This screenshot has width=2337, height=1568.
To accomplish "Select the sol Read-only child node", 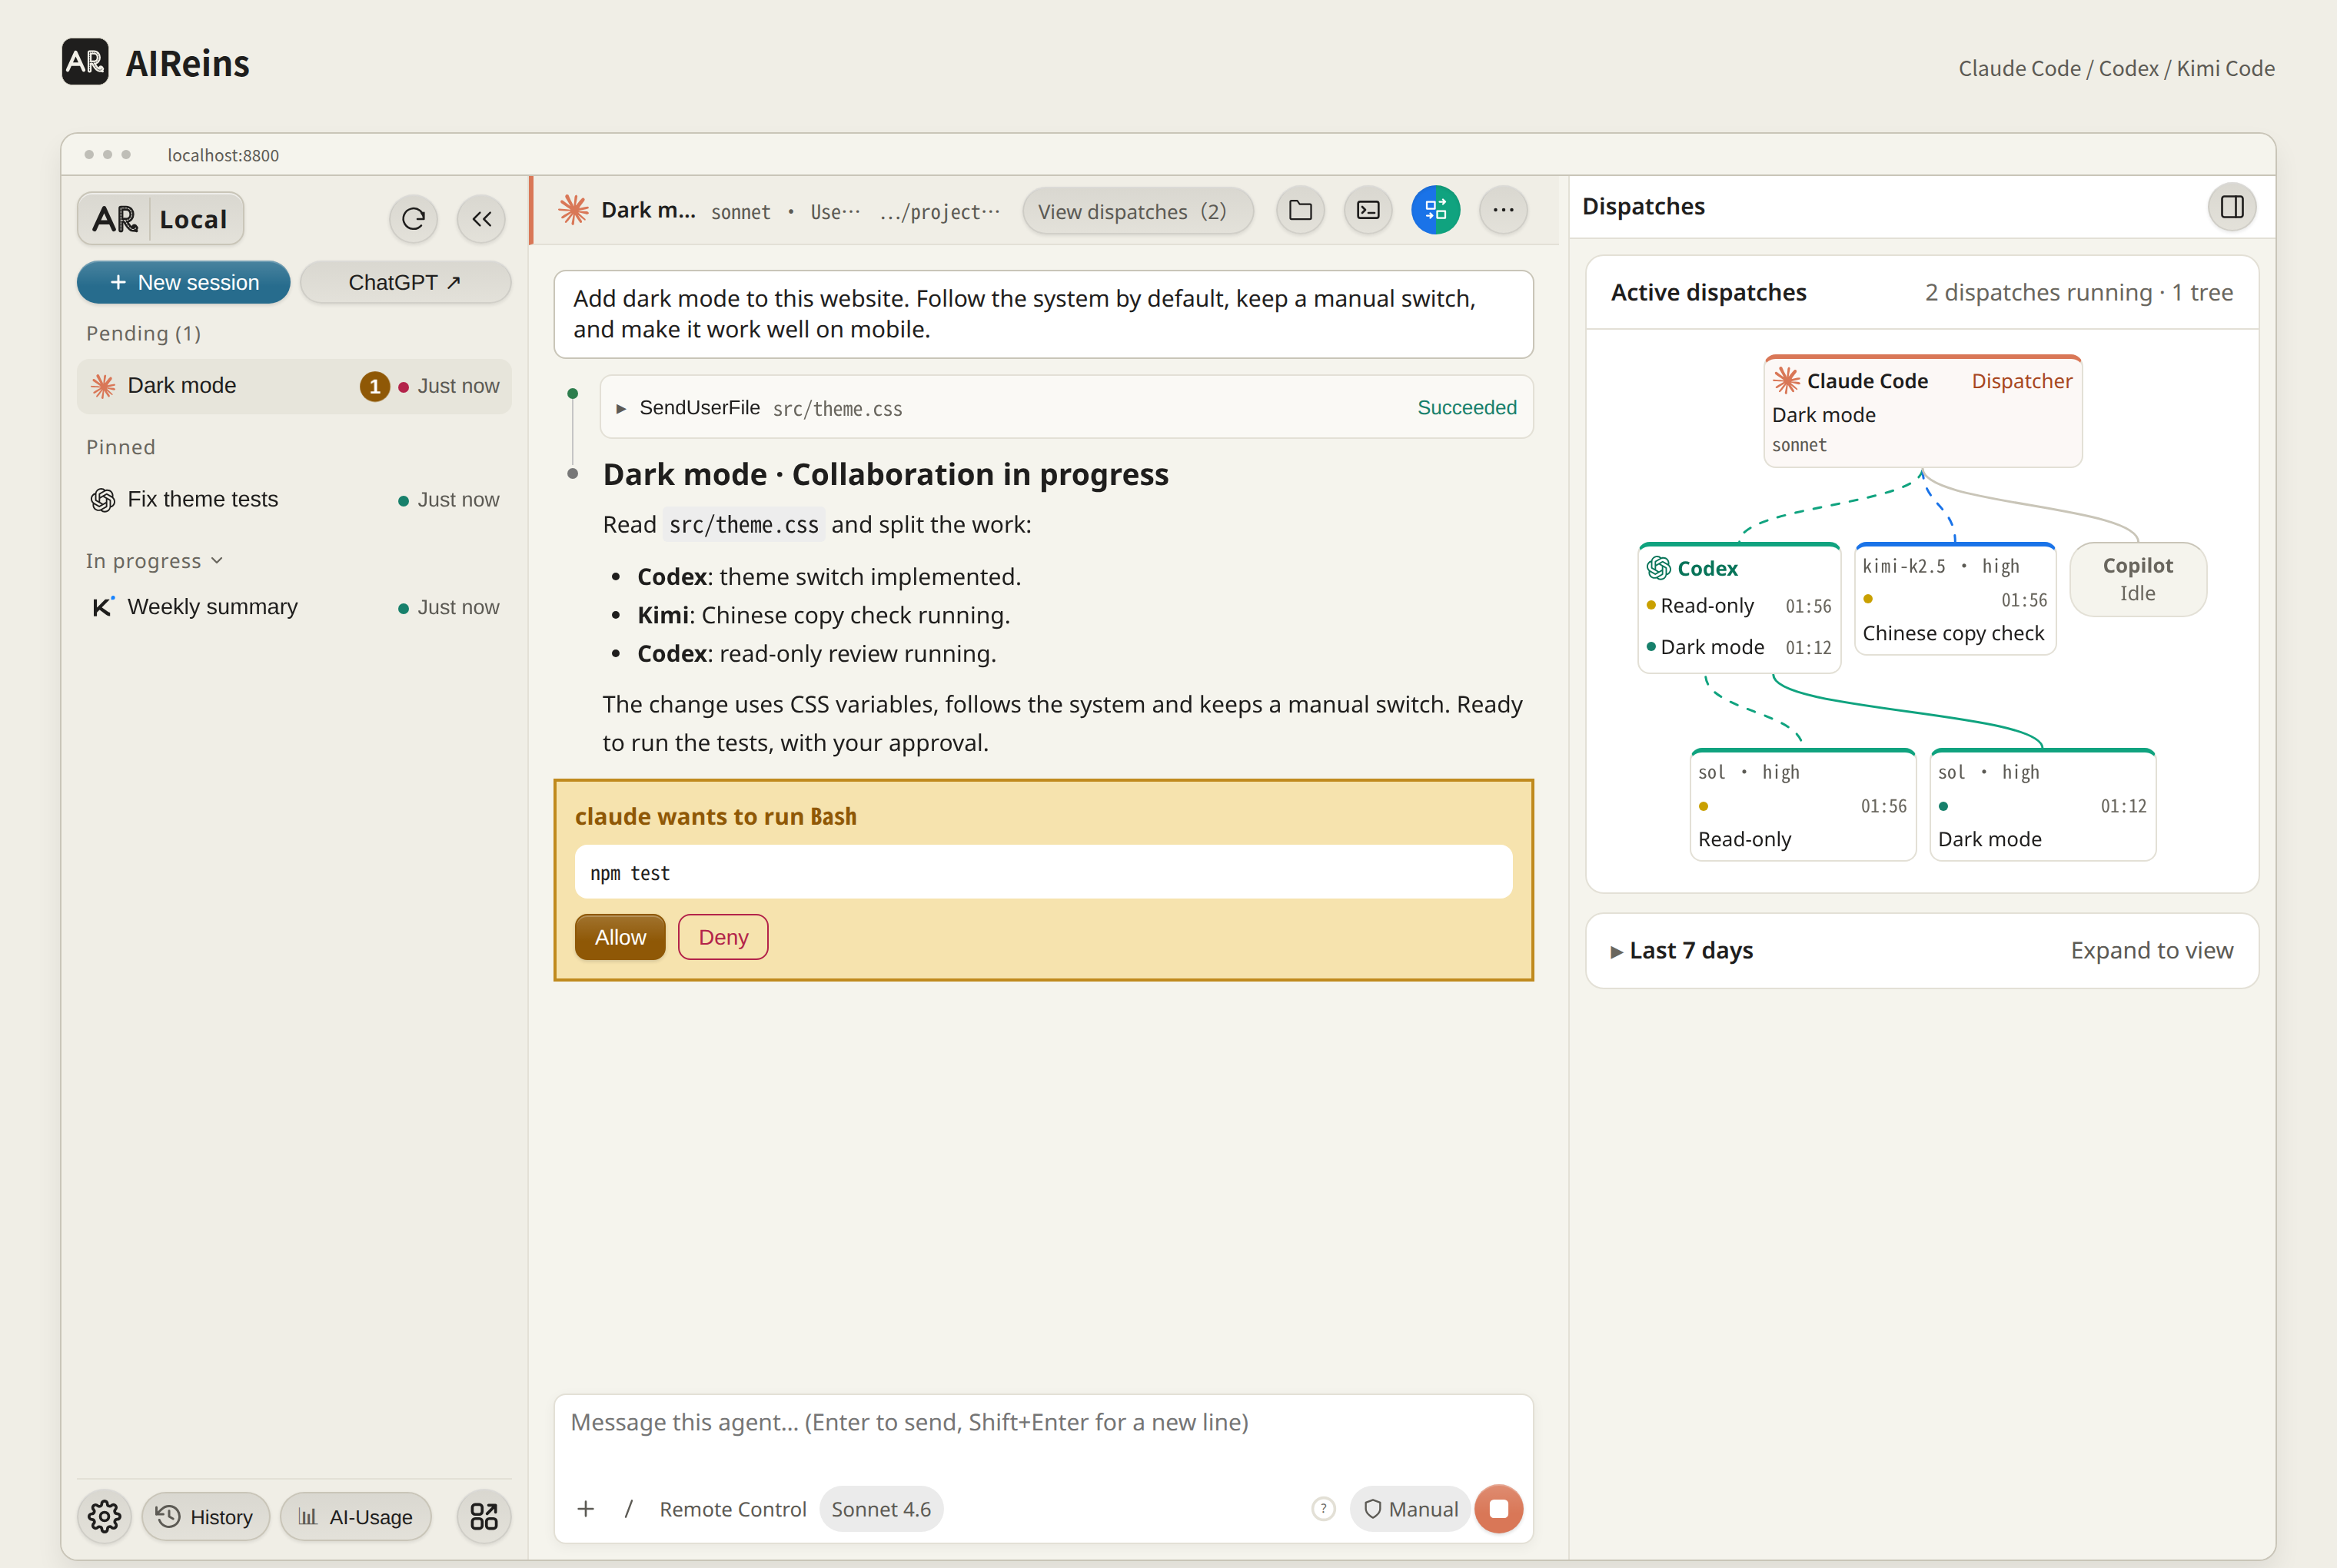I will pyautogui.click(x=1802, y=805).
